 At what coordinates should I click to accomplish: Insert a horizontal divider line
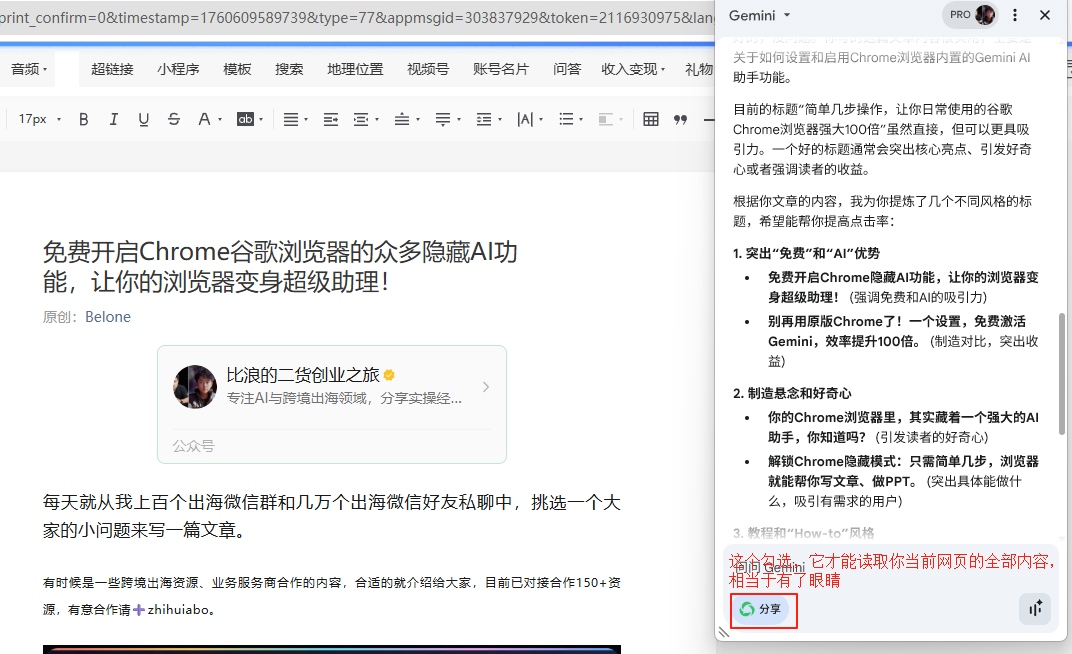coord(709,120)
